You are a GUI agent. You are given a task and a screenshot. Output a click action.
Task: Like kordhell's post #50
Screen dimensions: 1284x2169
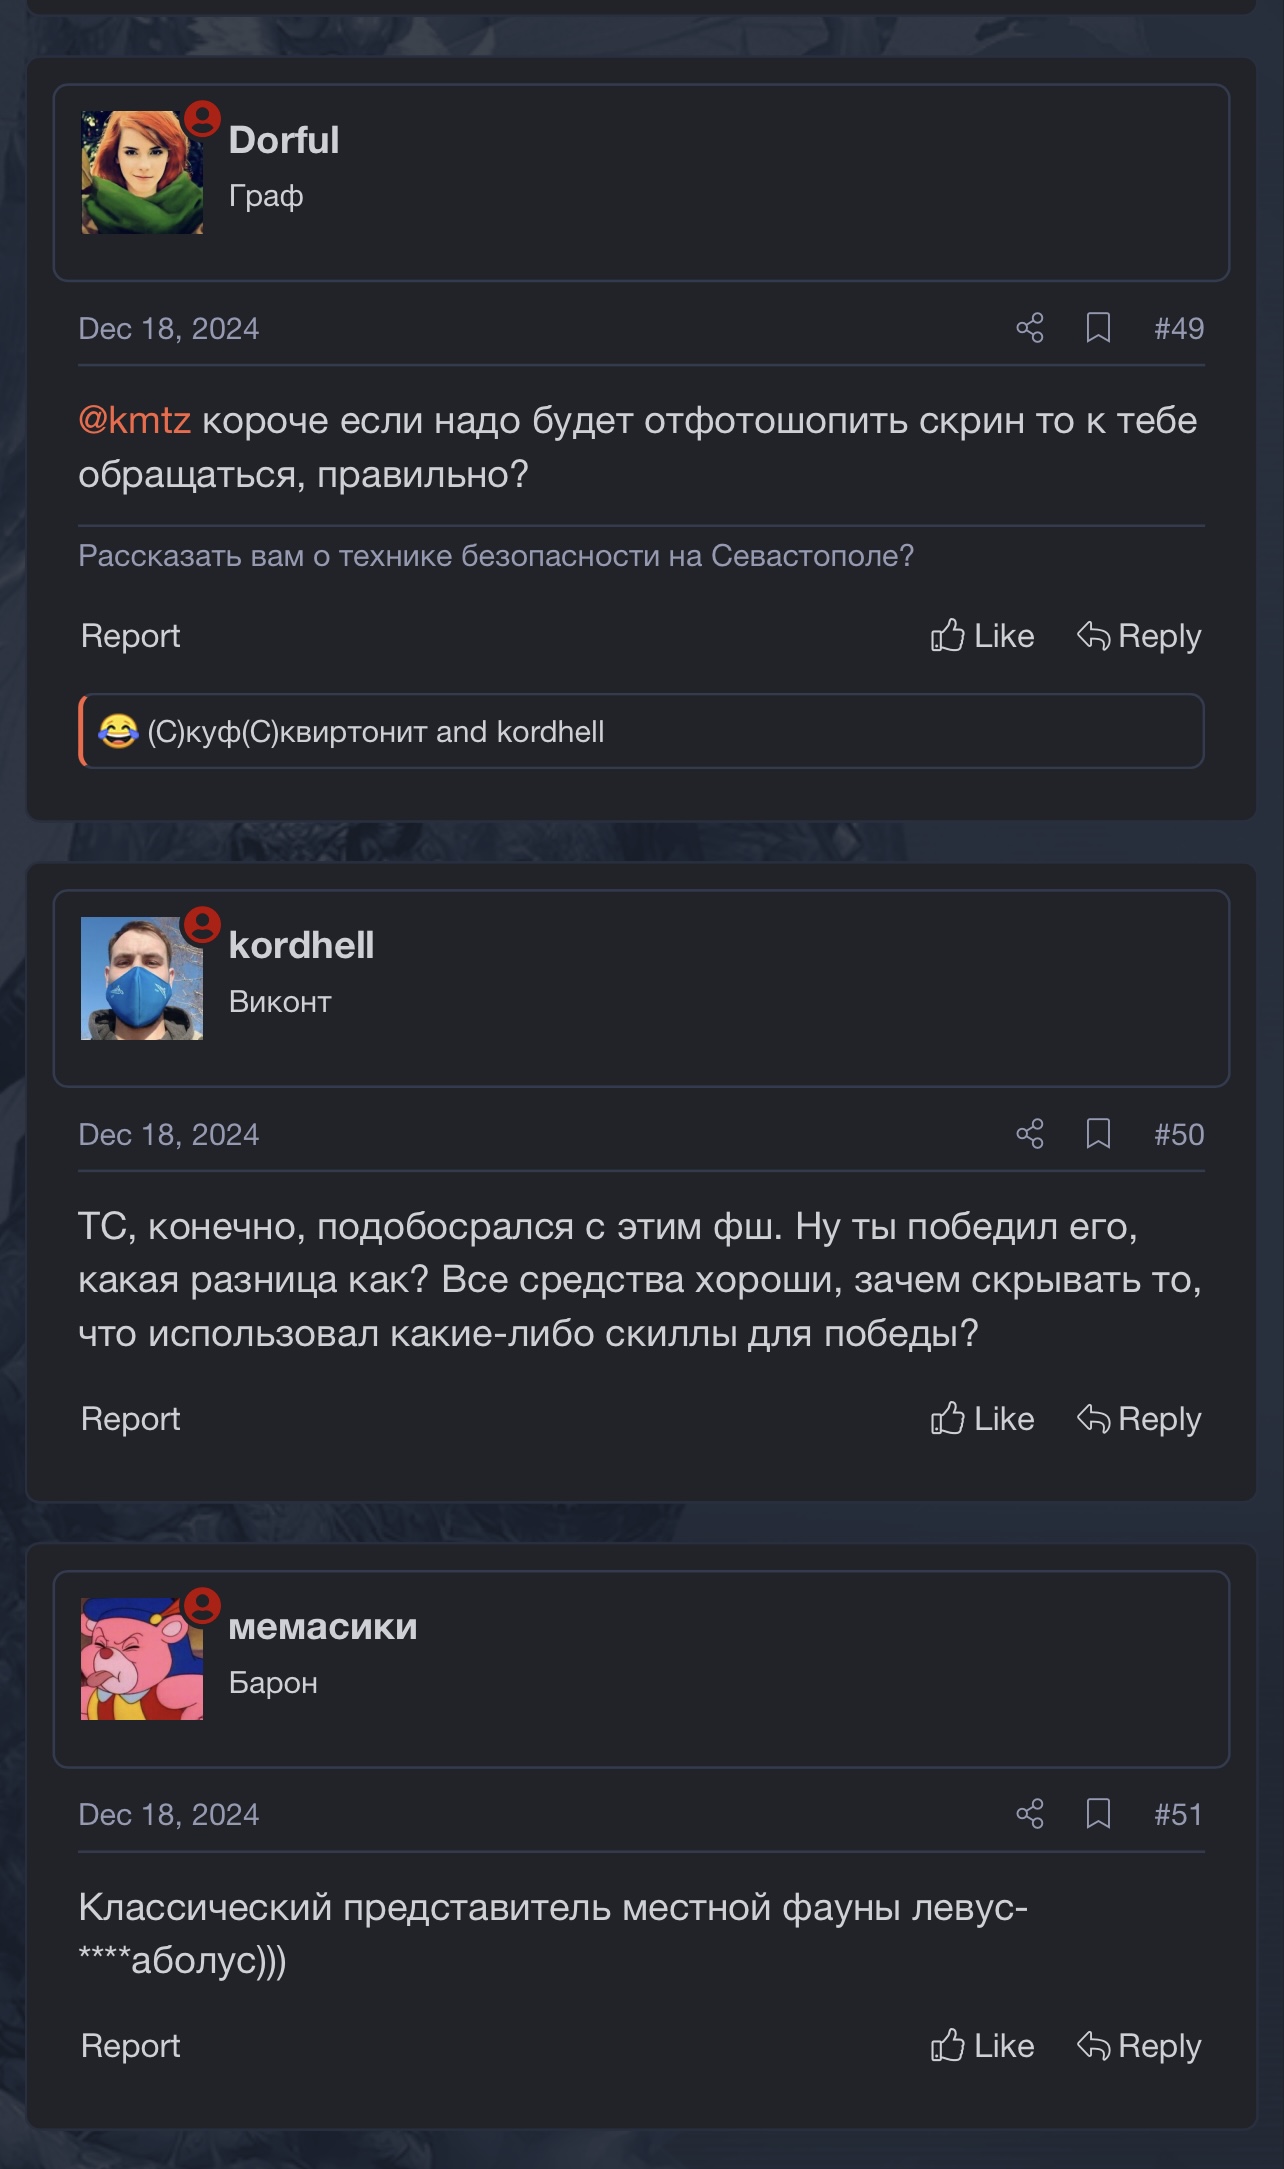982,1419
